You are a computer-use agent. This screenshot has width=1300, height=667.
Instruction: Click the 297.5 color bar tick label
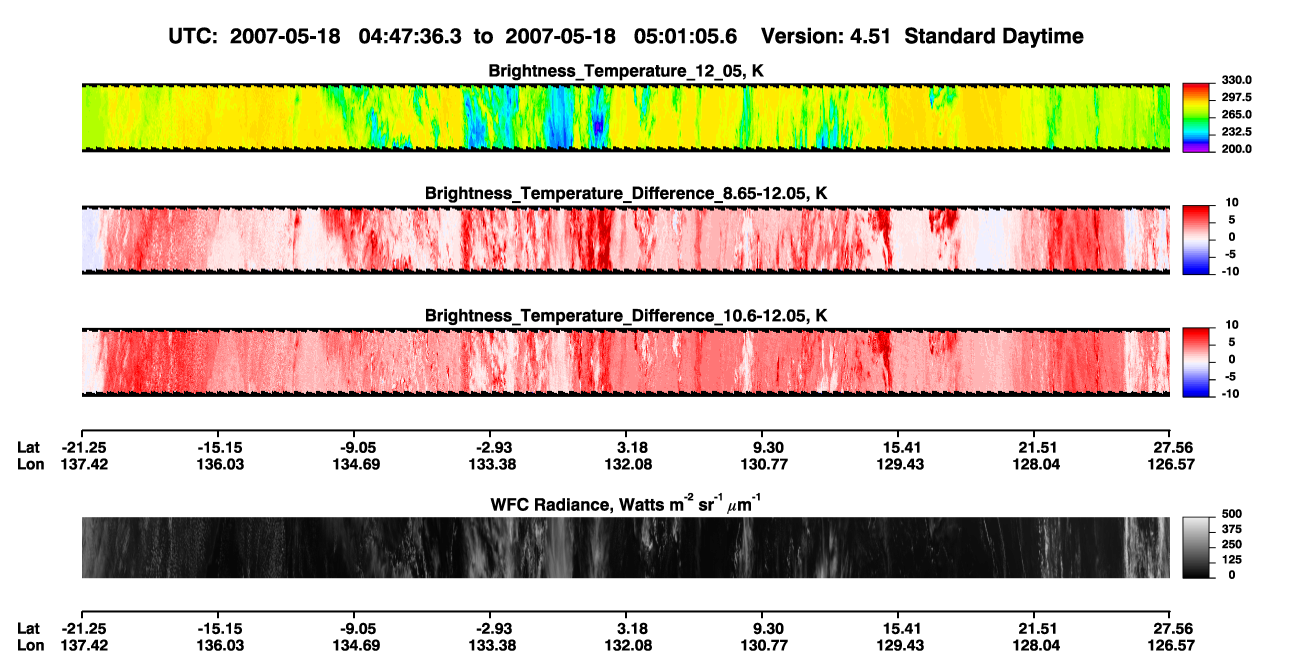point(1235,98)
